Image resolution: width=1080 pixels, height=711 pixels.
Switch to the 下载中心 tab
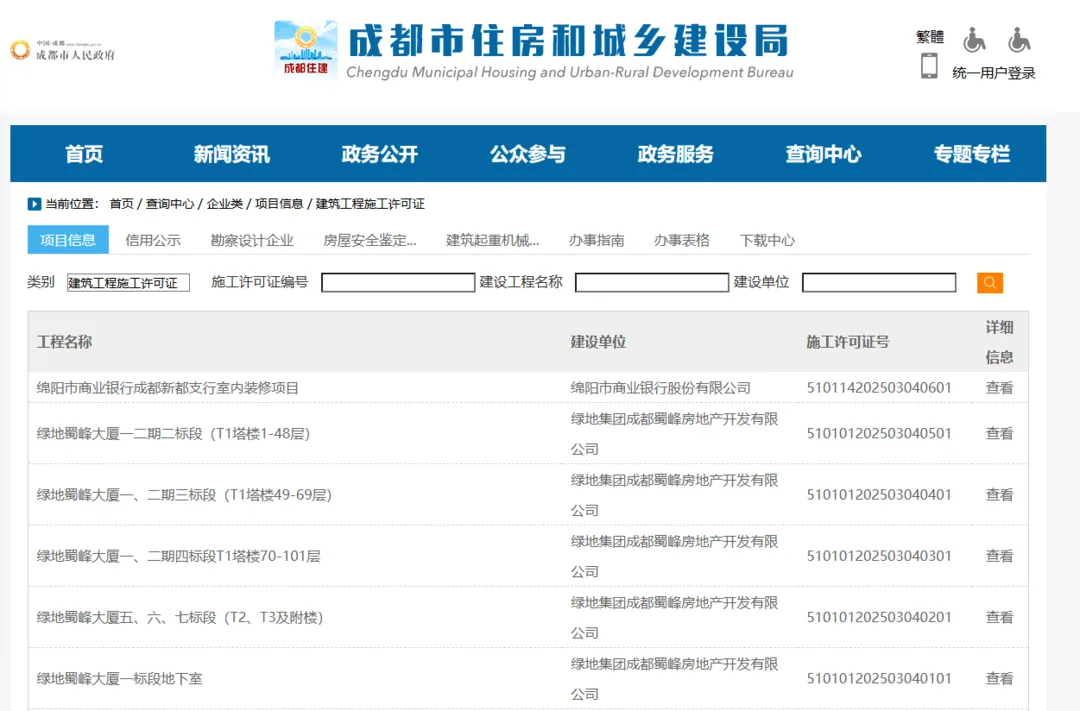pyautogui.click(x=767, y=240)
